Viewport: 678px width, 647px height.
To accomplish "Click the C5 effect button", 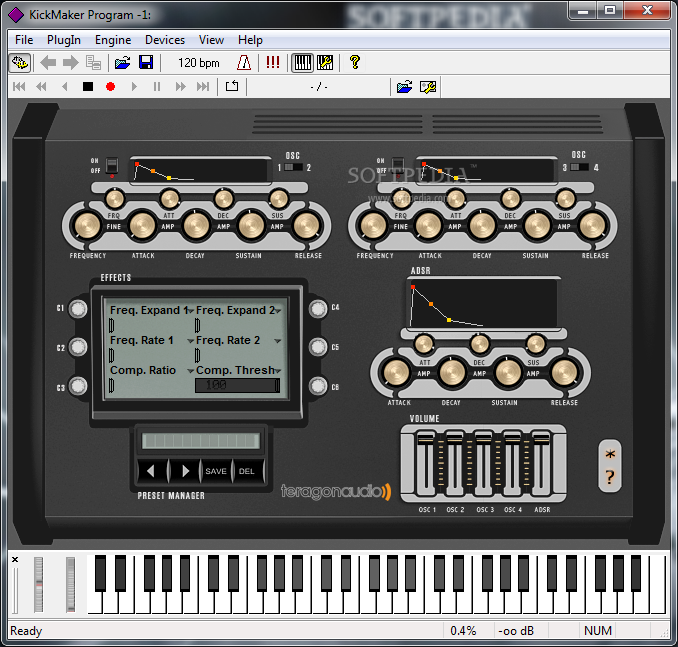I will [x=318, y=347].
